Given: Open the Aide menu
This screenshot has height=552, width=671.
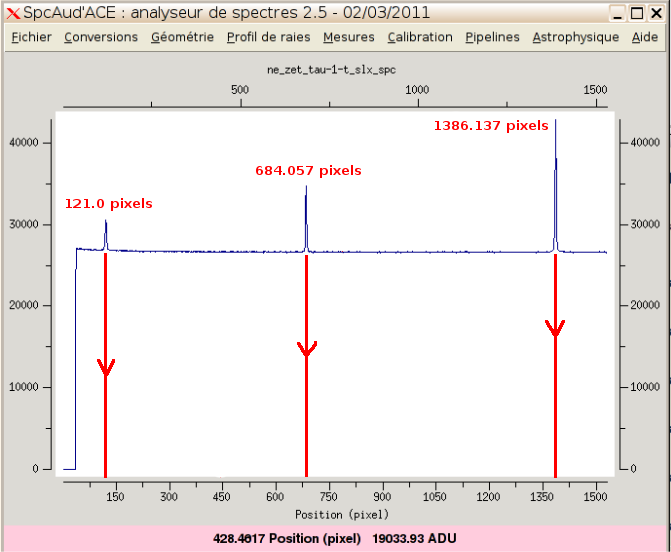Looking at the screenshot, I should (x=644, y=37).
